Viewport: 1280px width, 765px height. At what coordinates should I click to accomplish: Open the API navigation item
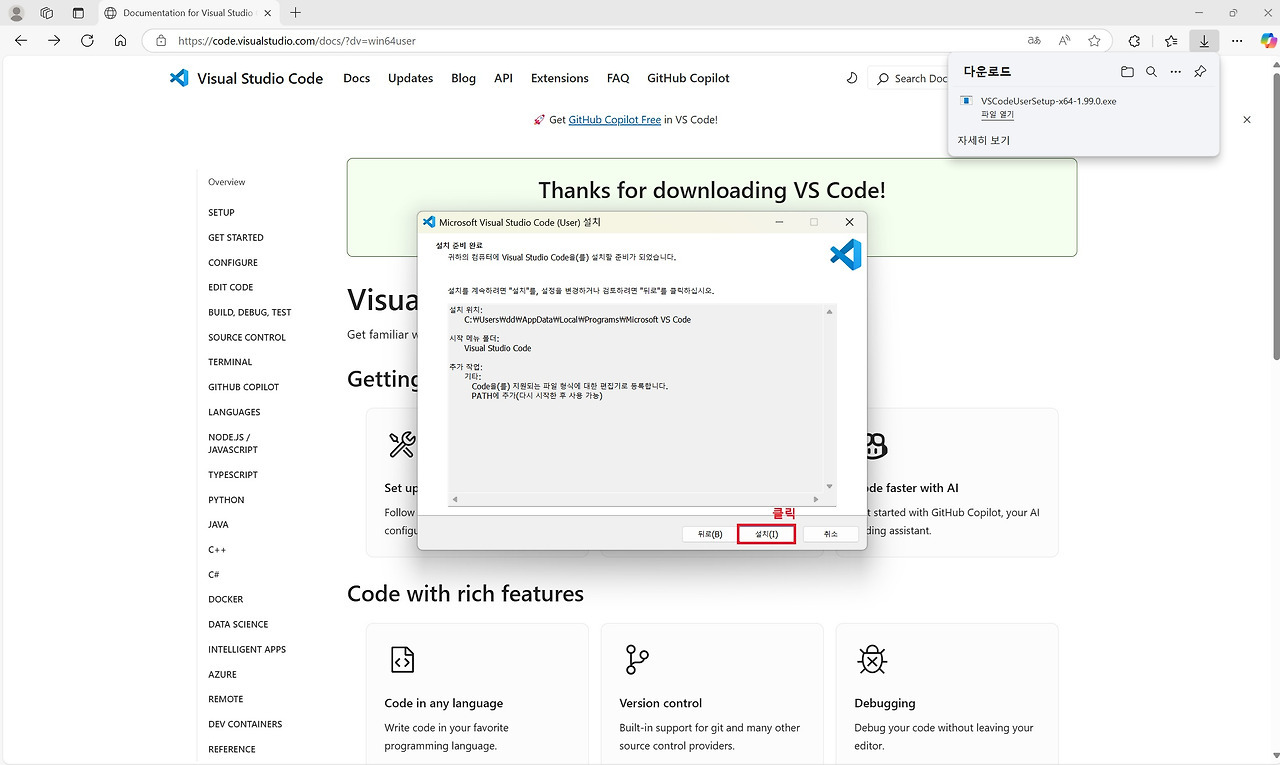pyautogui.click(x=503, y=78)
